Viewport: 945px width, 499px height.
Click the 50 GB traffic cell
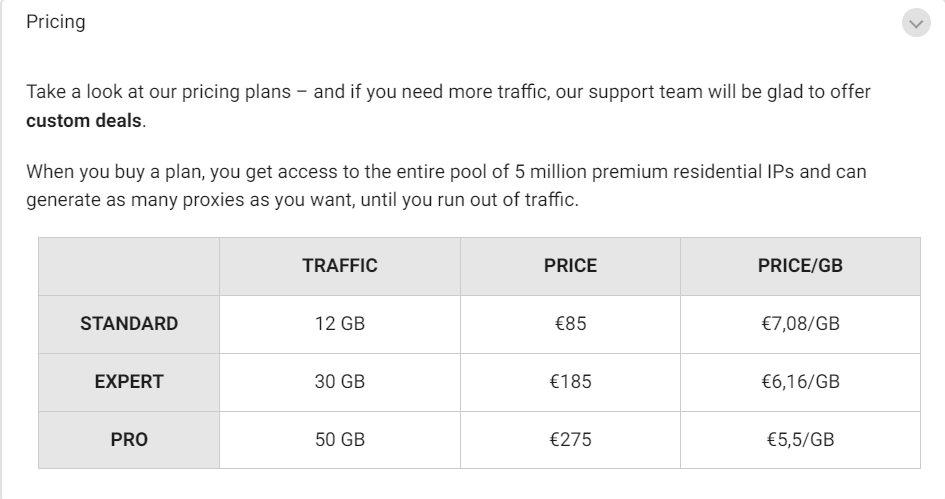(x=340, y=440)
